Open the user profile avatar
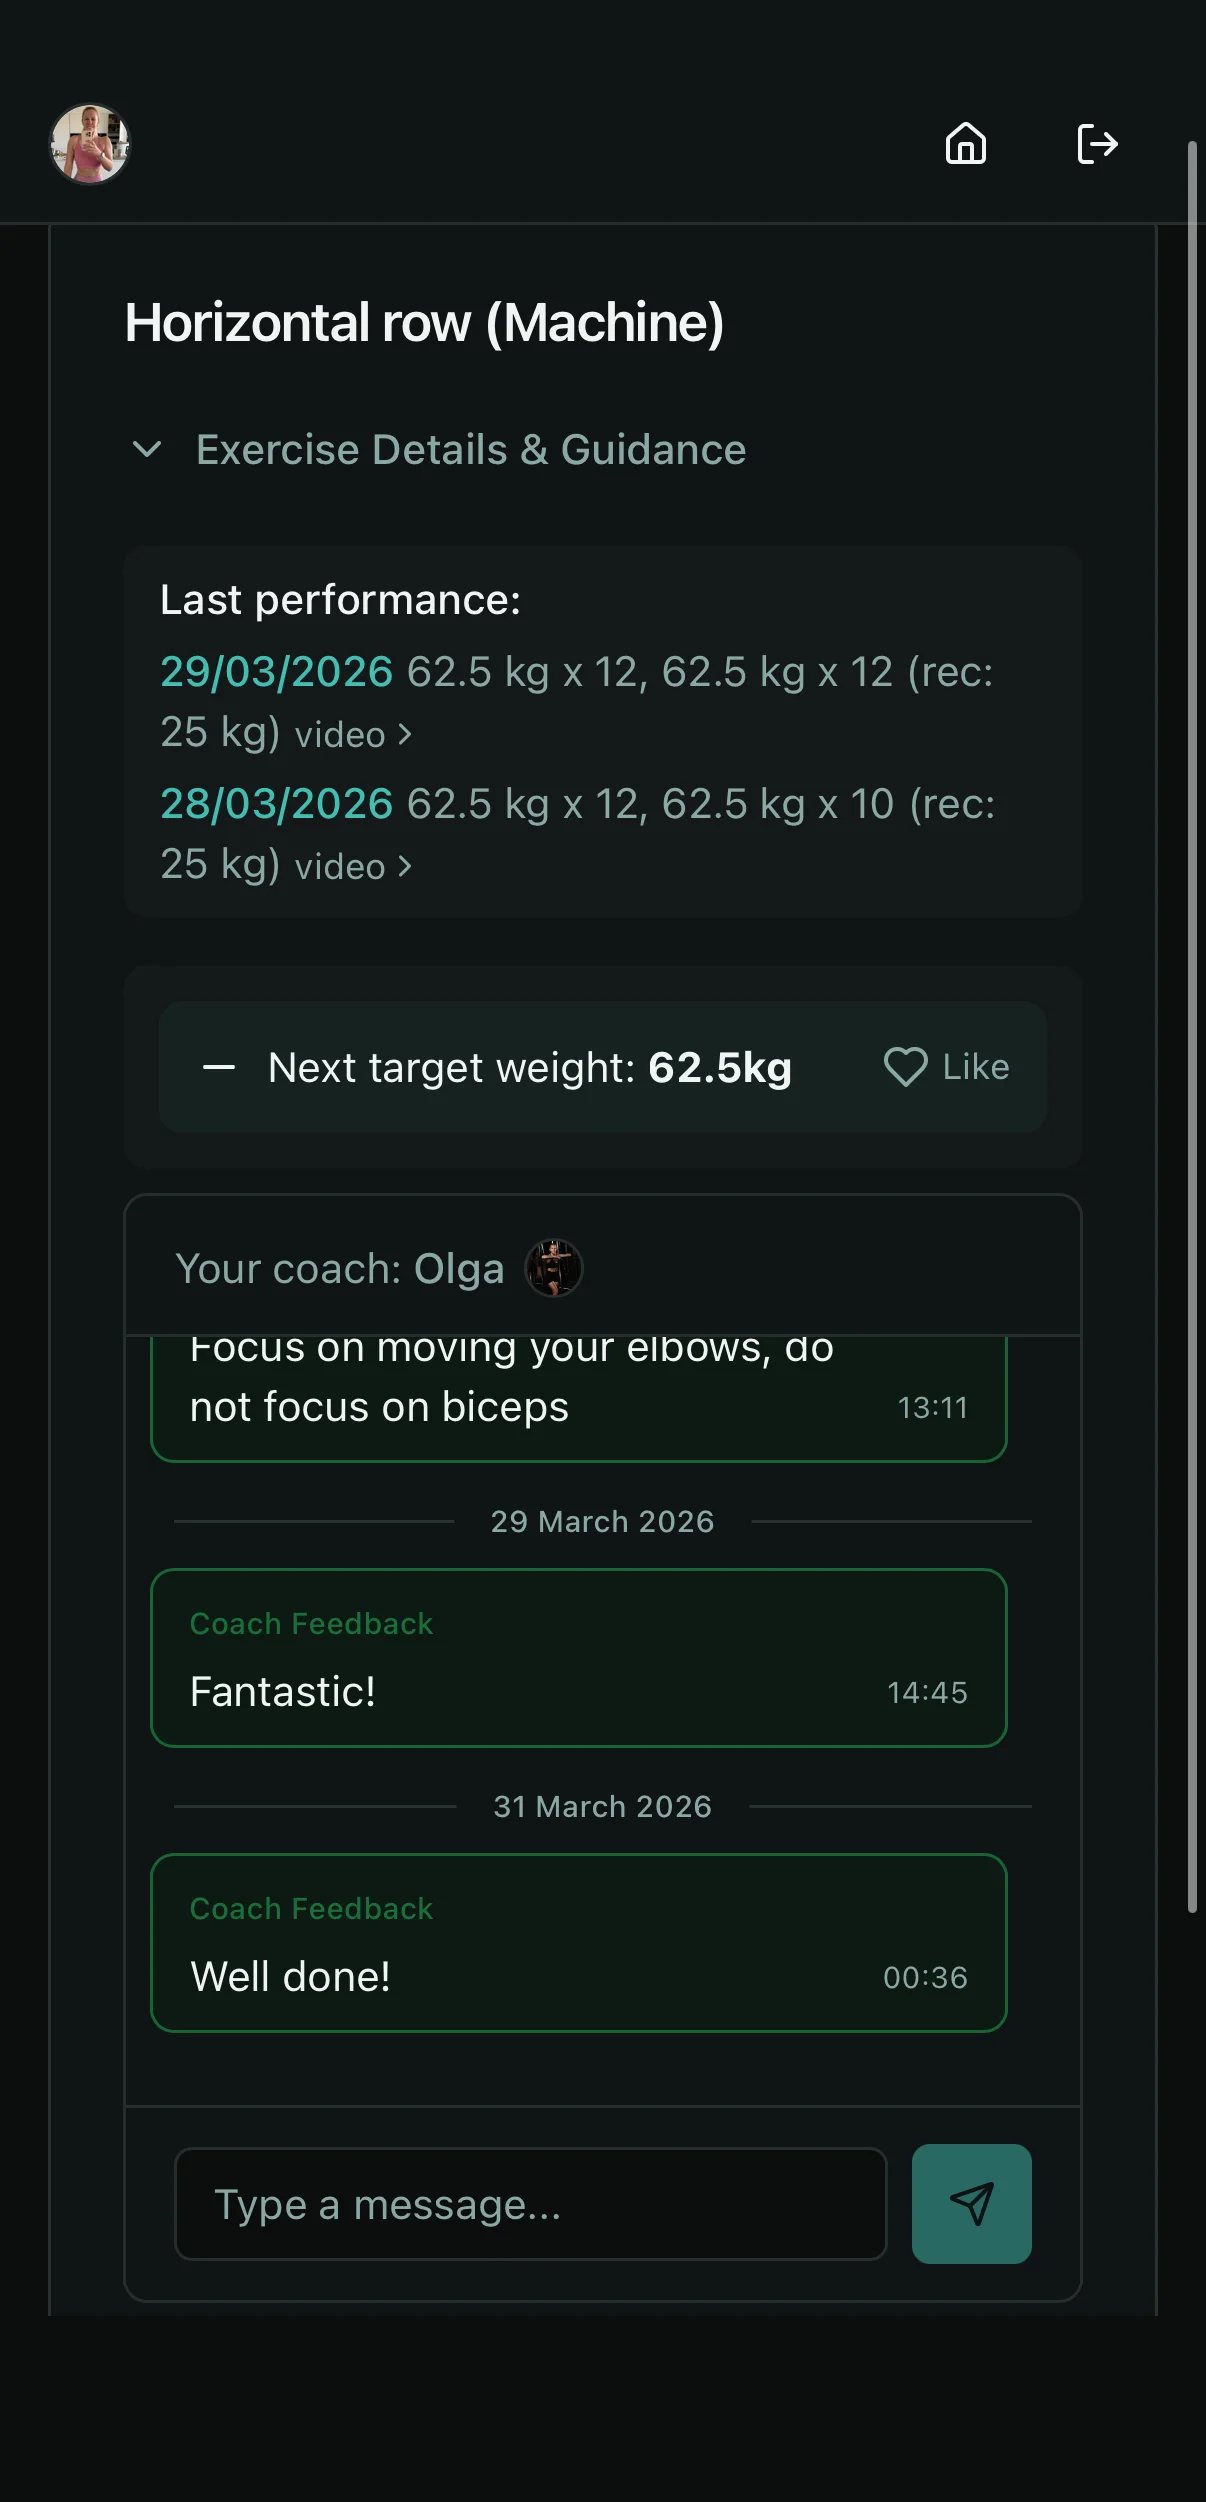Image resolution: width=1206 pixels, height=2502 pixels. coord(90,145)
